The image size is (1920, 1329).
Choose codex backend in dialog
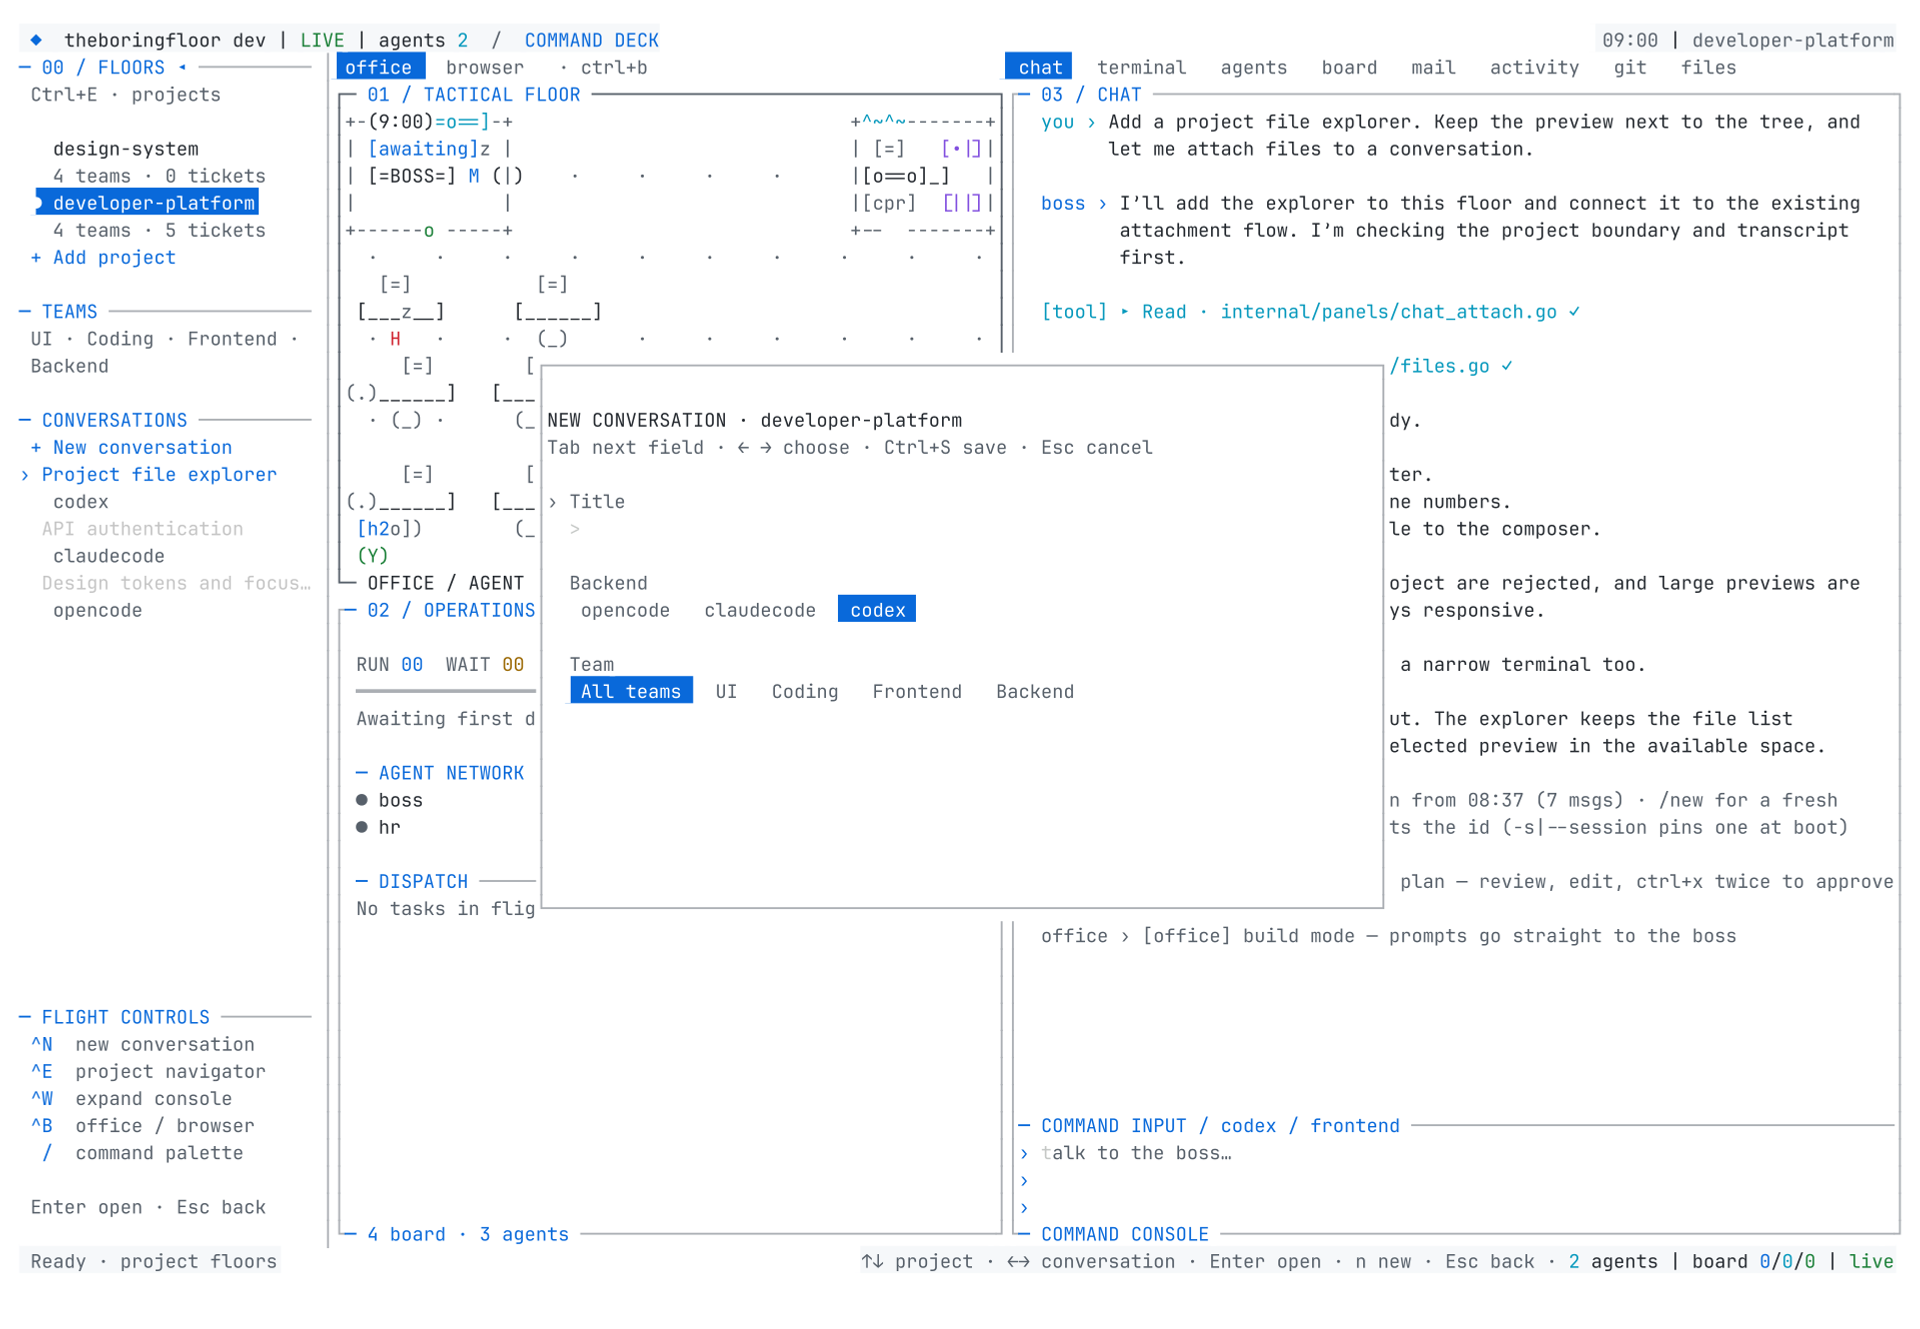pos(877,610)
